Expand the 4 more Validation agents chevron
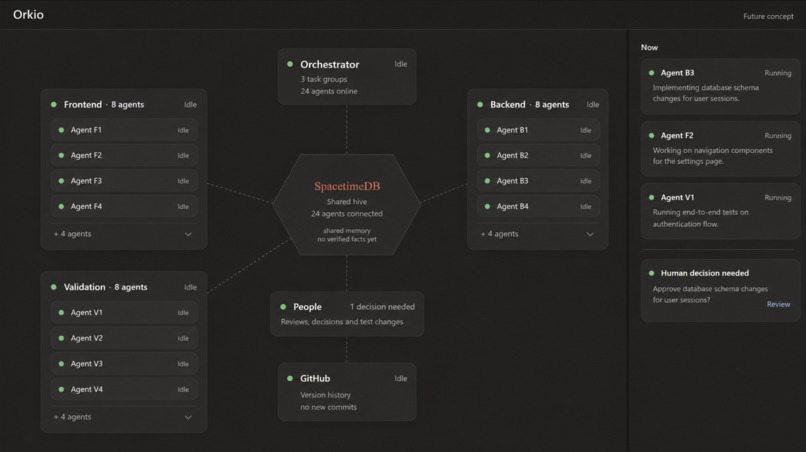 pyautogui.click(x=188, y=417)
